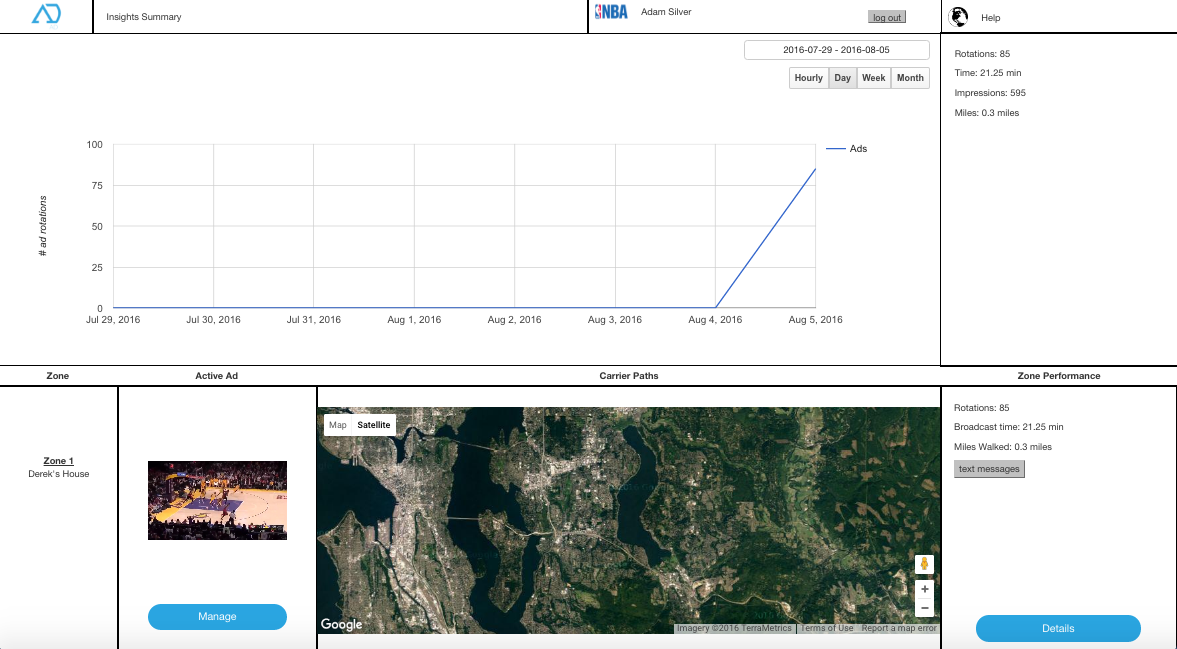Click the Google logo on map
Screen dimensions: 1177x649
click(x=342, y=625)
